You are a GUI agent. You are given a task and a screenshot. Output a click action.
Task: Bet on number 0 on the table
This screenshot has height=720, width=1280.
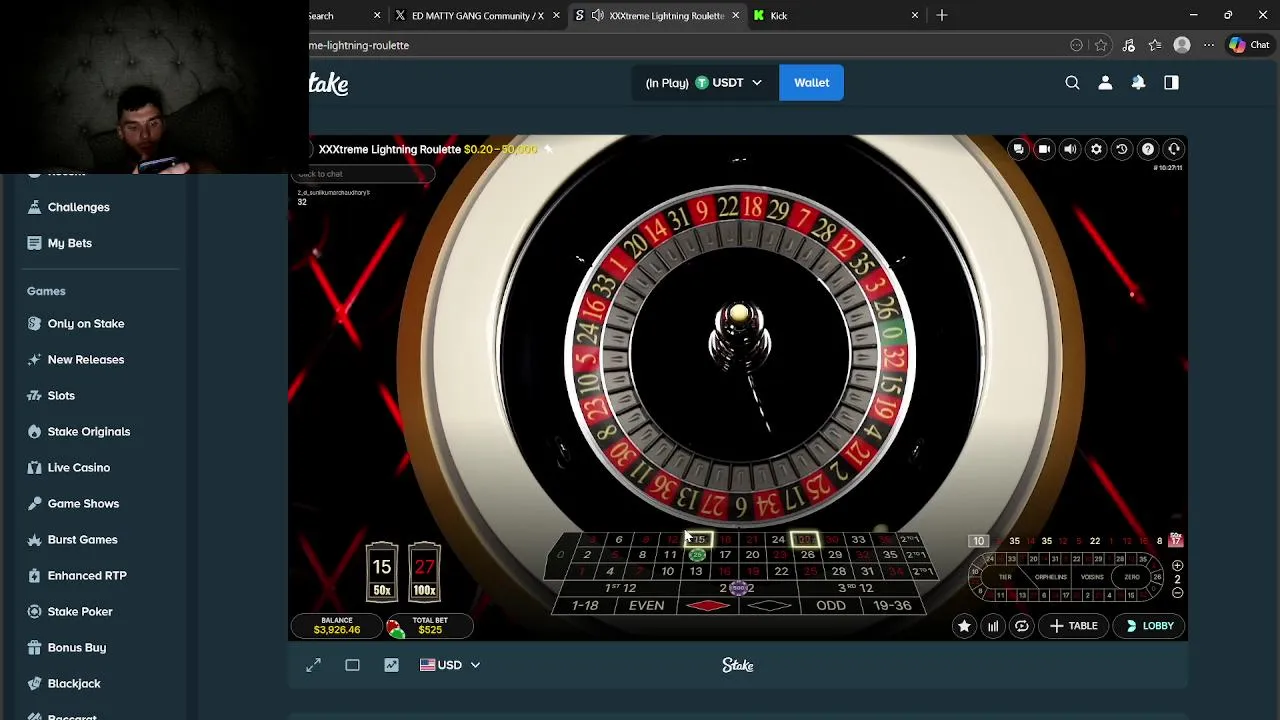pos(560,555)
